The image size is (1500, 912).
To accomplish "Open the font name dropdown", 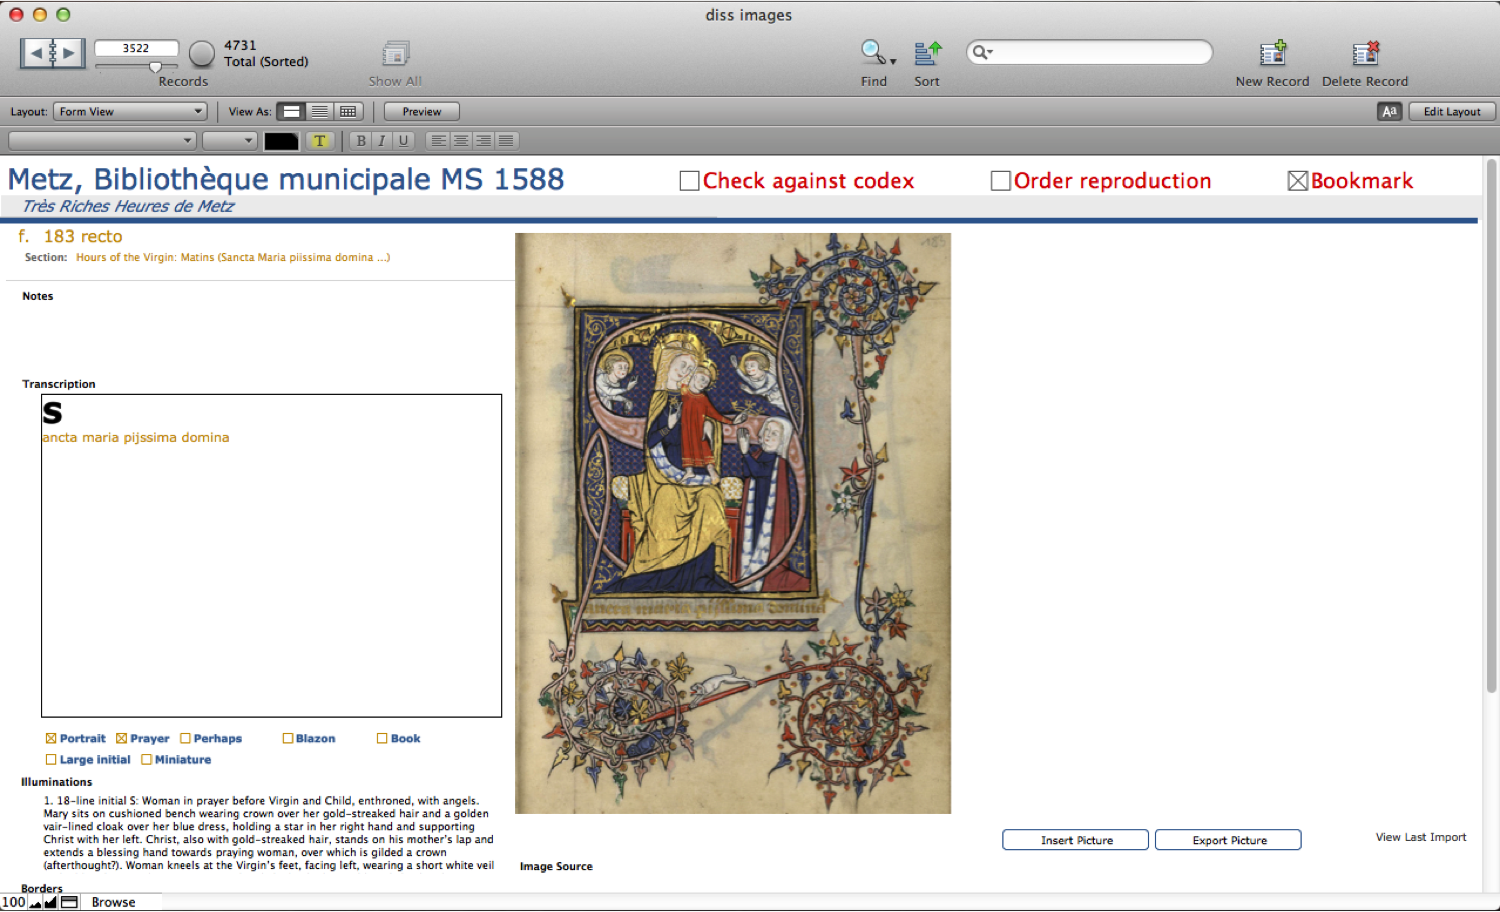I will point(102,141).
